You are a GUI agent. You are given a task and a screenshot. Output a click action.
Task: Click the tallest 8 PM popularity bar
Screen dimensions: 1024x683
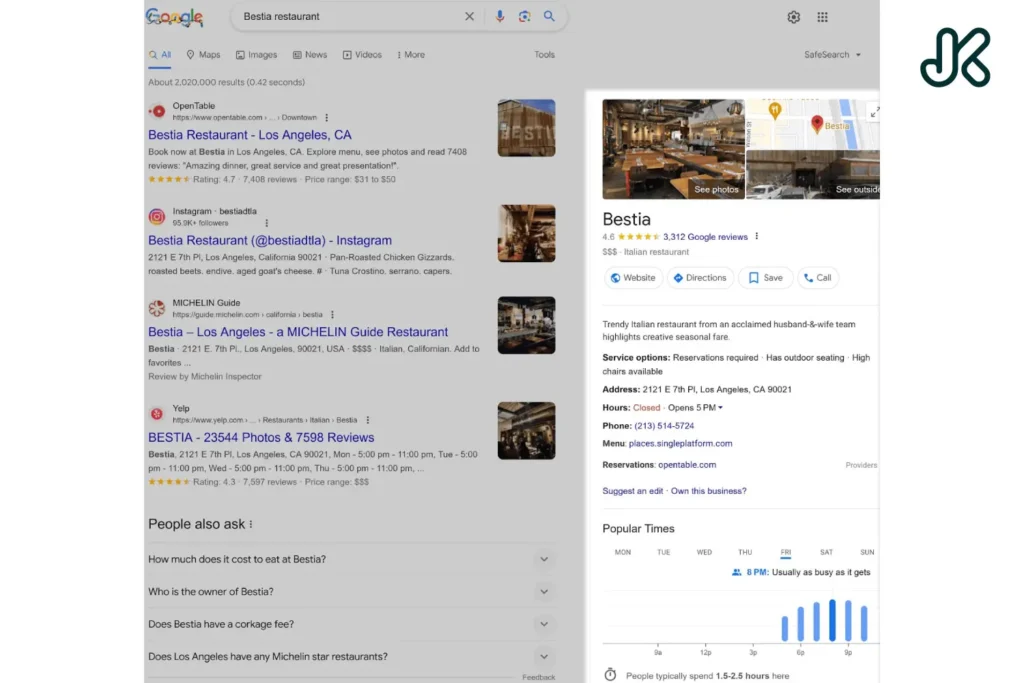point(832,620)
